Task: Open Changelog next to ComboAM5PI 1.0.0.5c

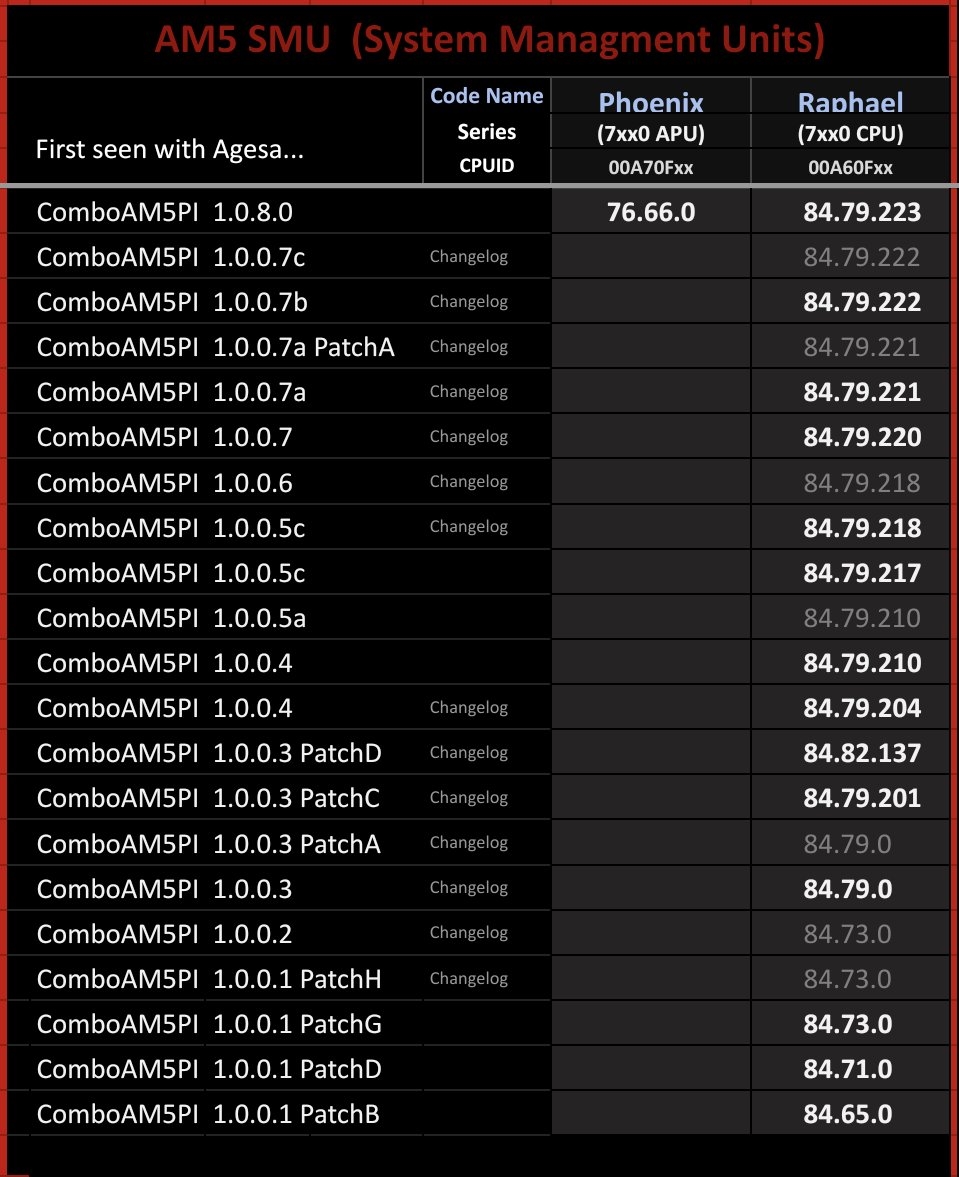Action: (468, 527)
